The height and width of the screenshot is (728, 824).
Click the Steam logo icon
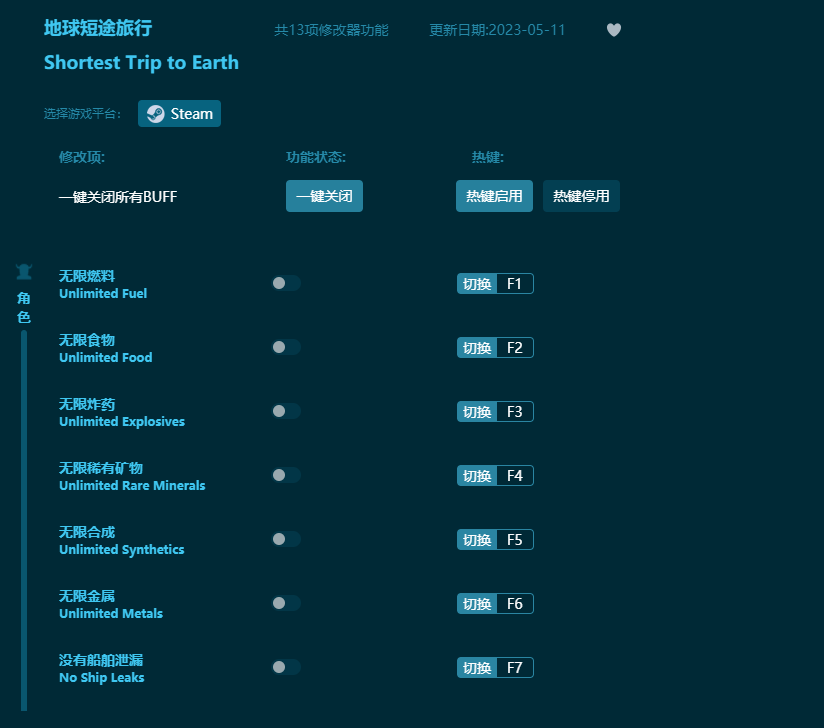pyautogui.click(x=156, y=114)
